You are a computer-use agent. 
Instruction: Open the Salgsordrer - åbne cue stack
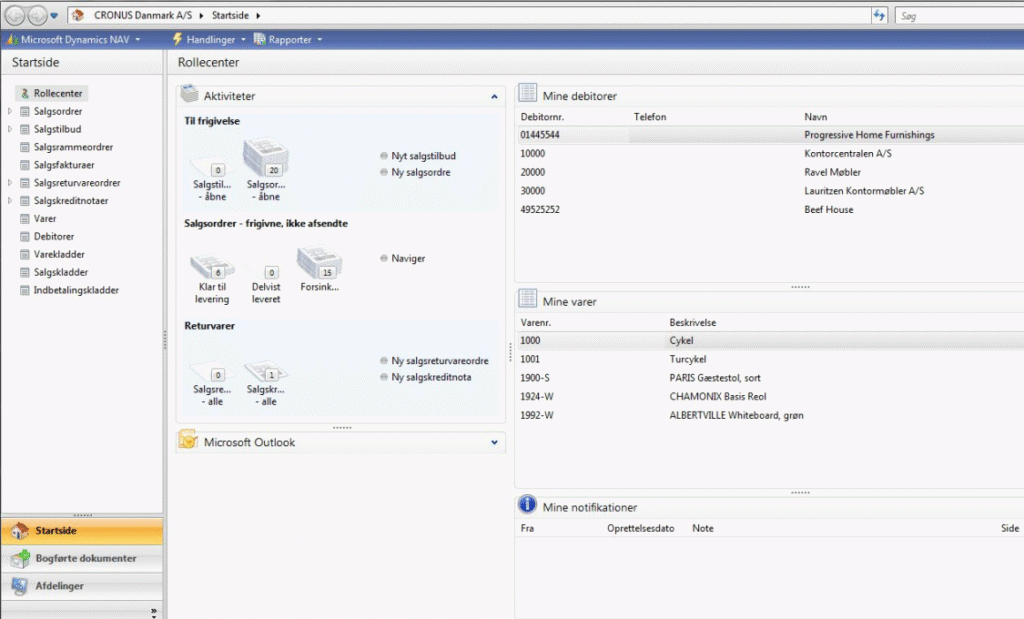266,170
